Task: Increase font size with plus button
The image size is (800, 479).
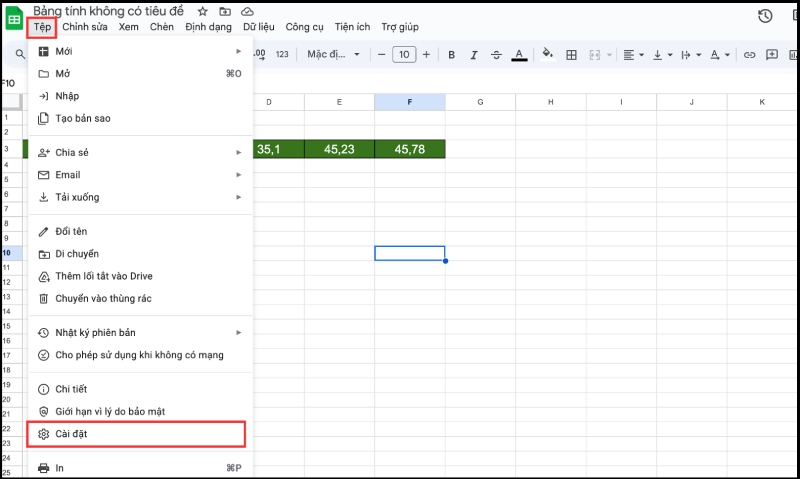Action: click(427, 54)
